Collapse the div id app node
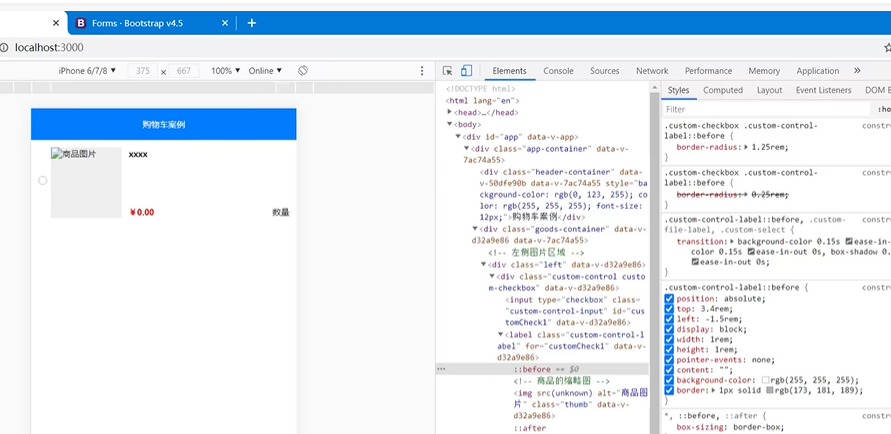Screen dimensions: 891x434 (x=458, y=137)
